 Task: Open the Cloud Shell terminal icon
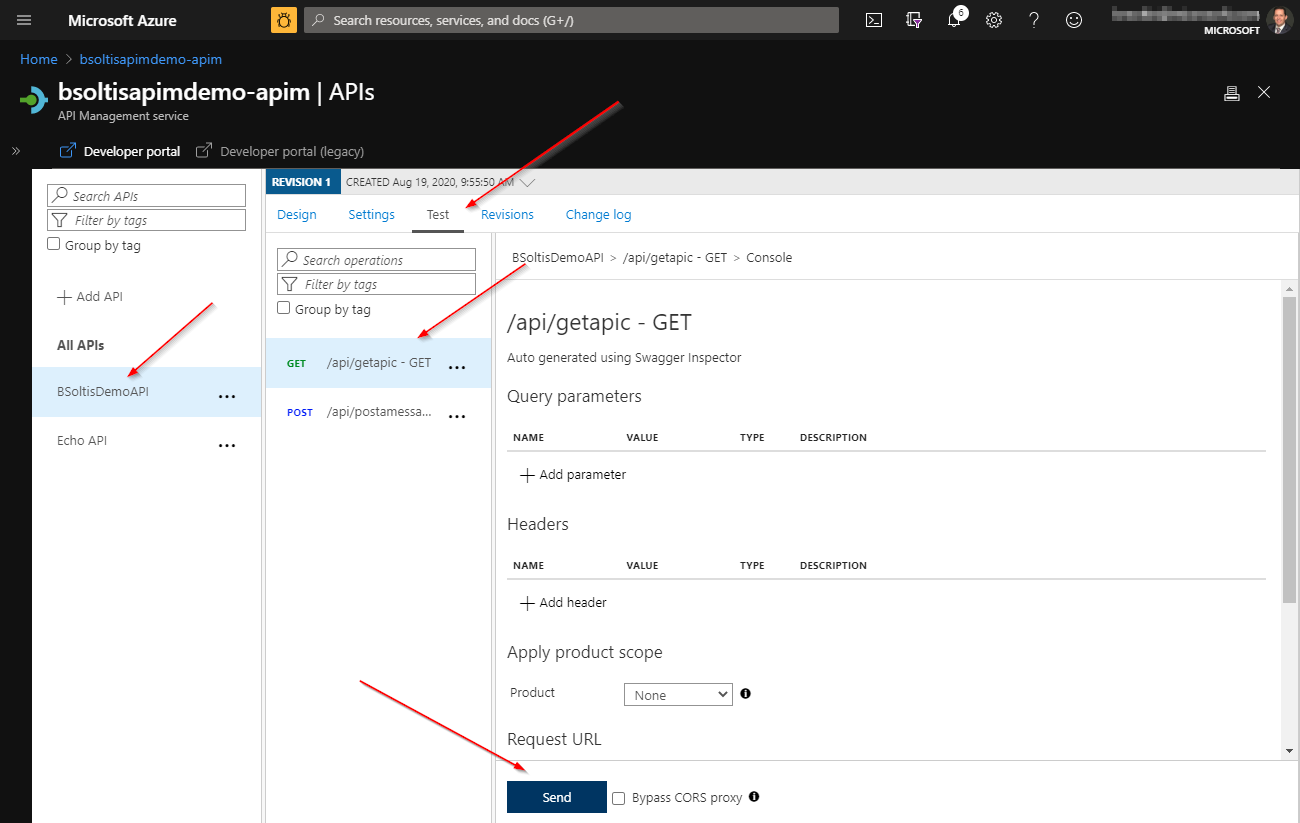(x=873, y=20)
